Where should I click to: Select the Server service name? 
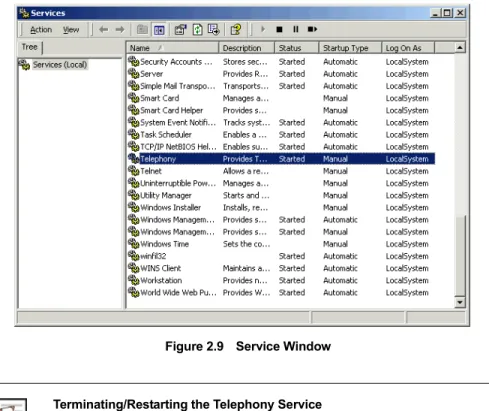tap(152, 74)
